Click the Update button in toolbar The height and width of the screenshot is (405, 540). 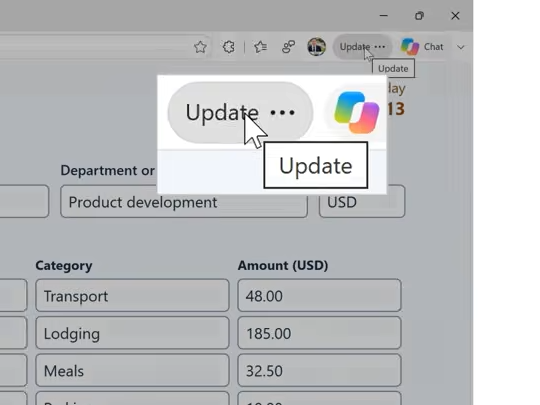click(x=362, y=46)
